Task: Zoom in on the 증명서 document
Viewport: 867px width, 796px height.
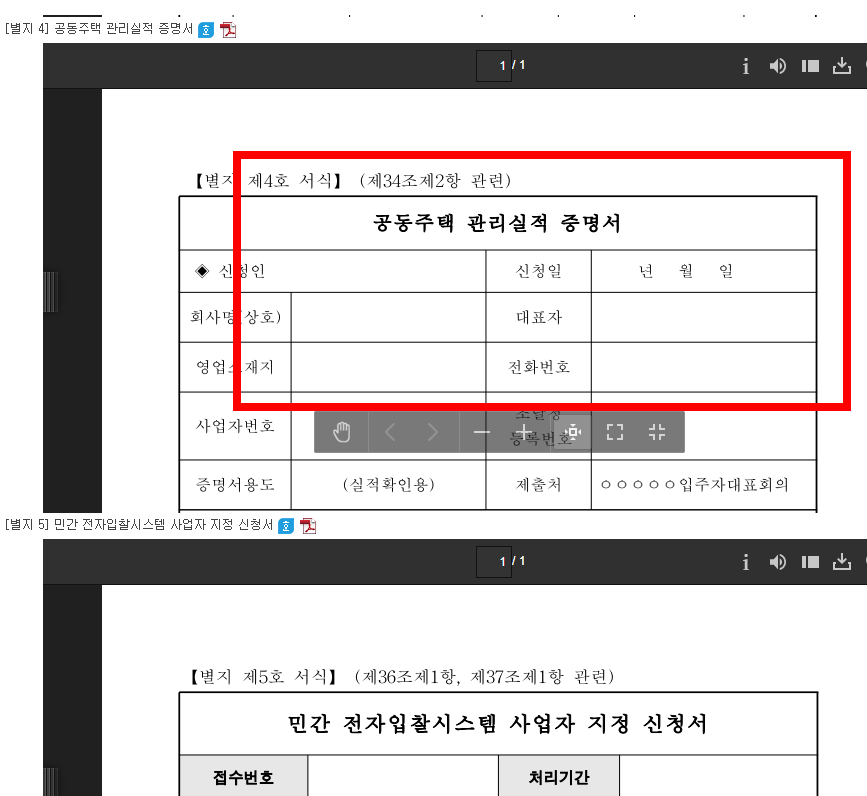Action: [523, 431]
